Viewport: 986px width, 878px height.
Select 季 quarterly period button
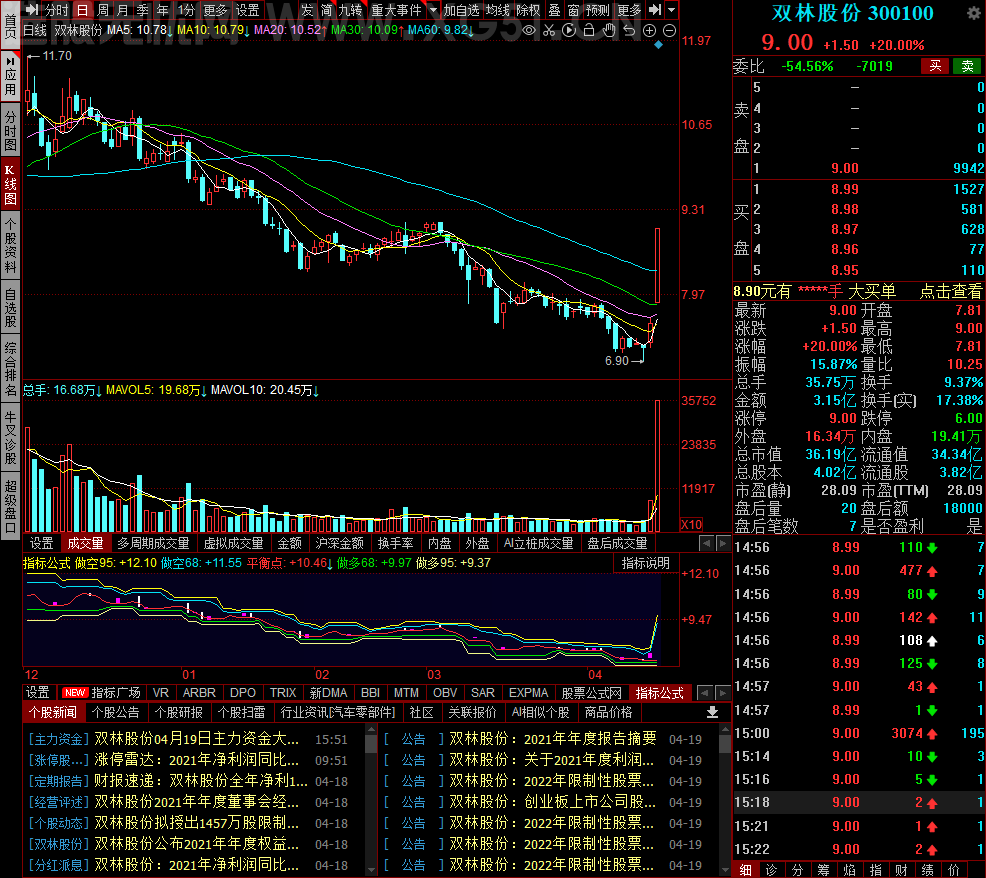coord(143,10)
